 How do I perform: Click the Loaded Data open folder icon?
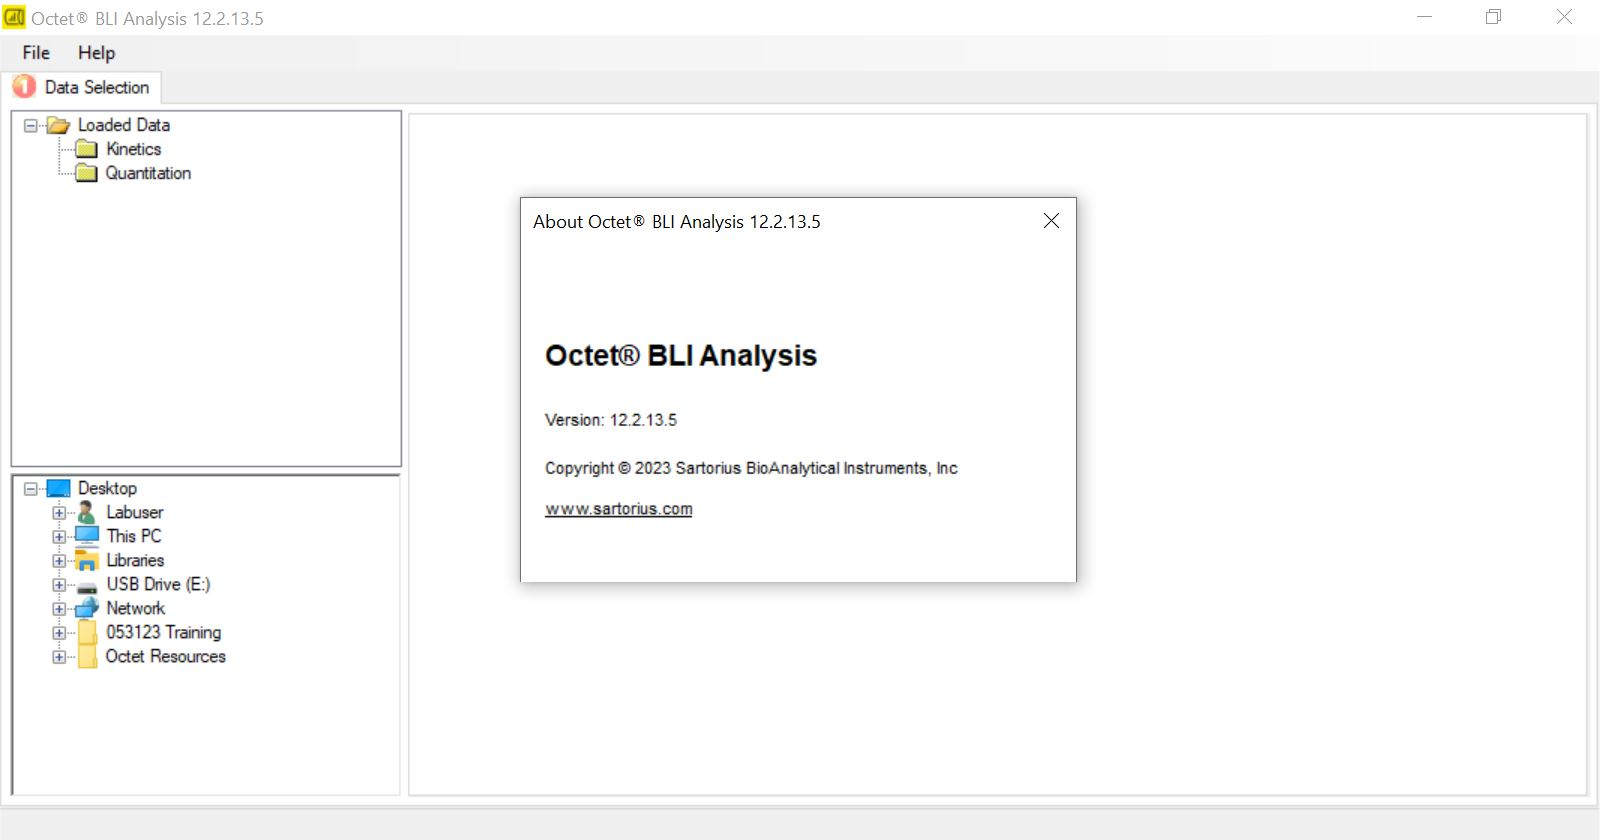click(x=58, y=125)
